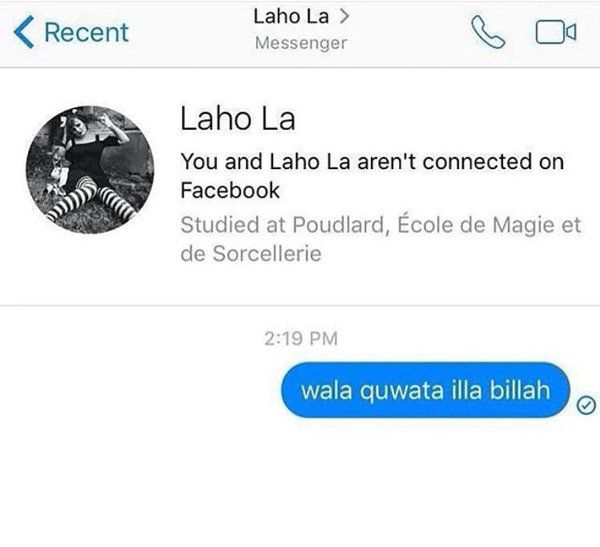Tap the word Facebook in profile info
Viewport: 600px width, 547px height.
pos(230,190)
